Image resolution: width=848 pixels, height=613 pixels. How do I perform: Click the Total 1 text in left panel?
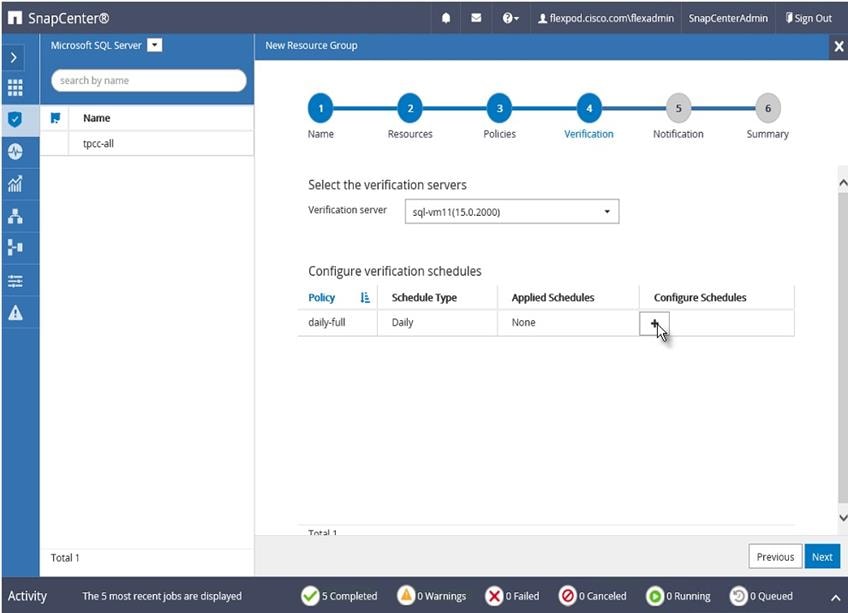pyautogui.click(x=65, y=558)
